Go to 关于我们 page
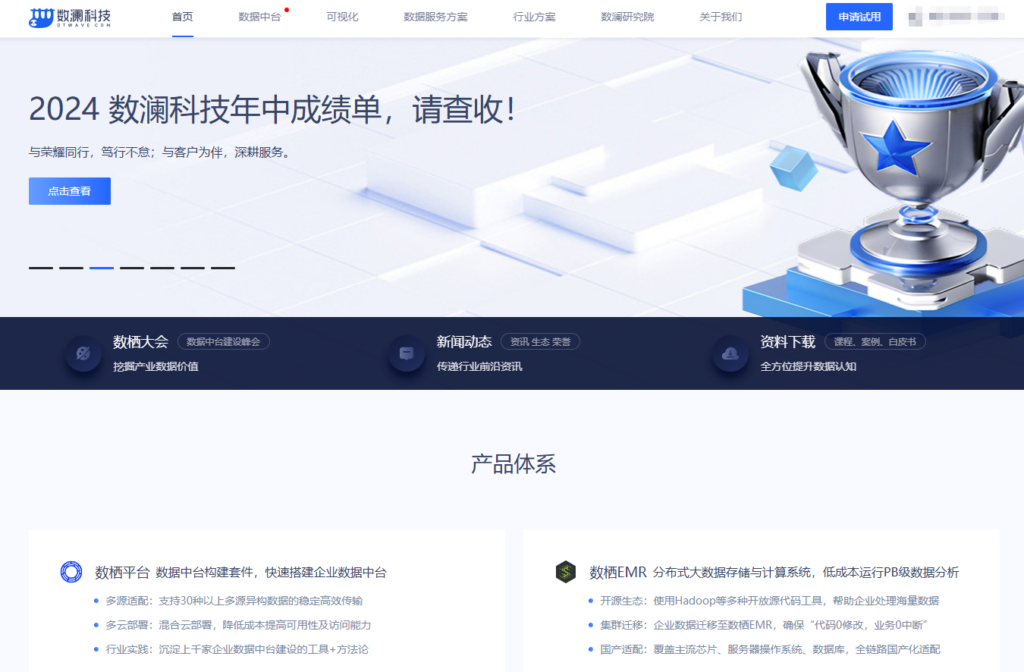Screen dimensions: 1024x672 click(x=720, y=17)
